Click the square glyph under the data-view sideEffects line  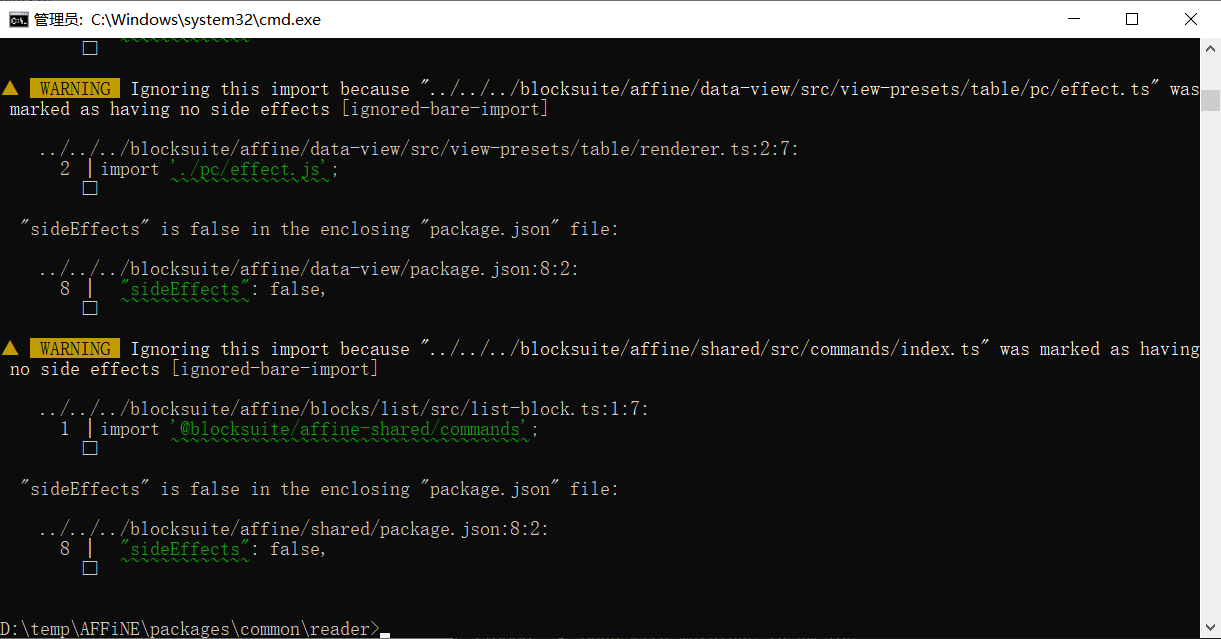tap(90, 308)
